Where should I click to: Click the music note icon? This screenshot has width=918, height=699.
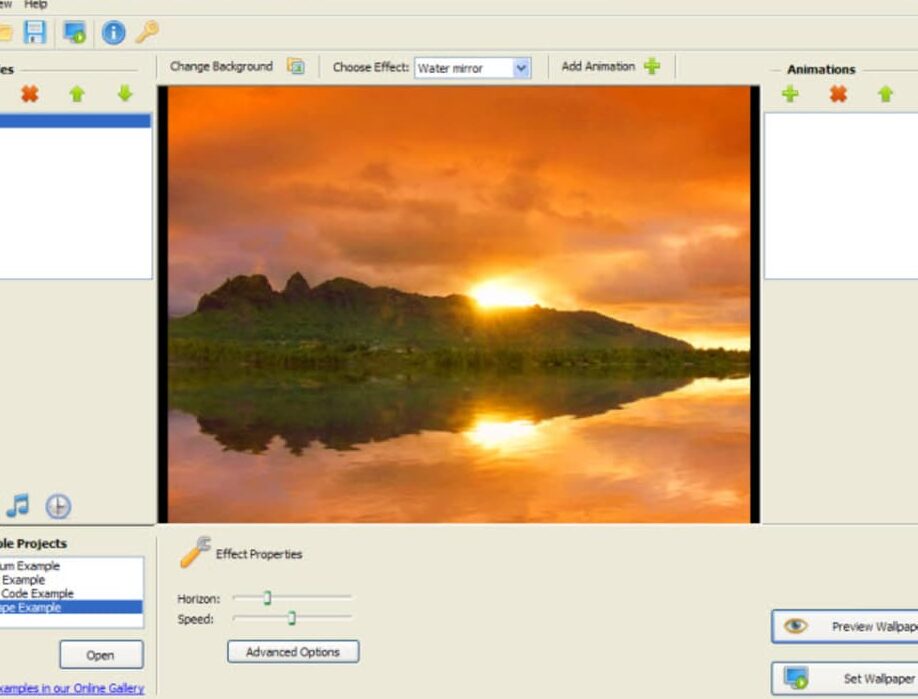(18, 506)
